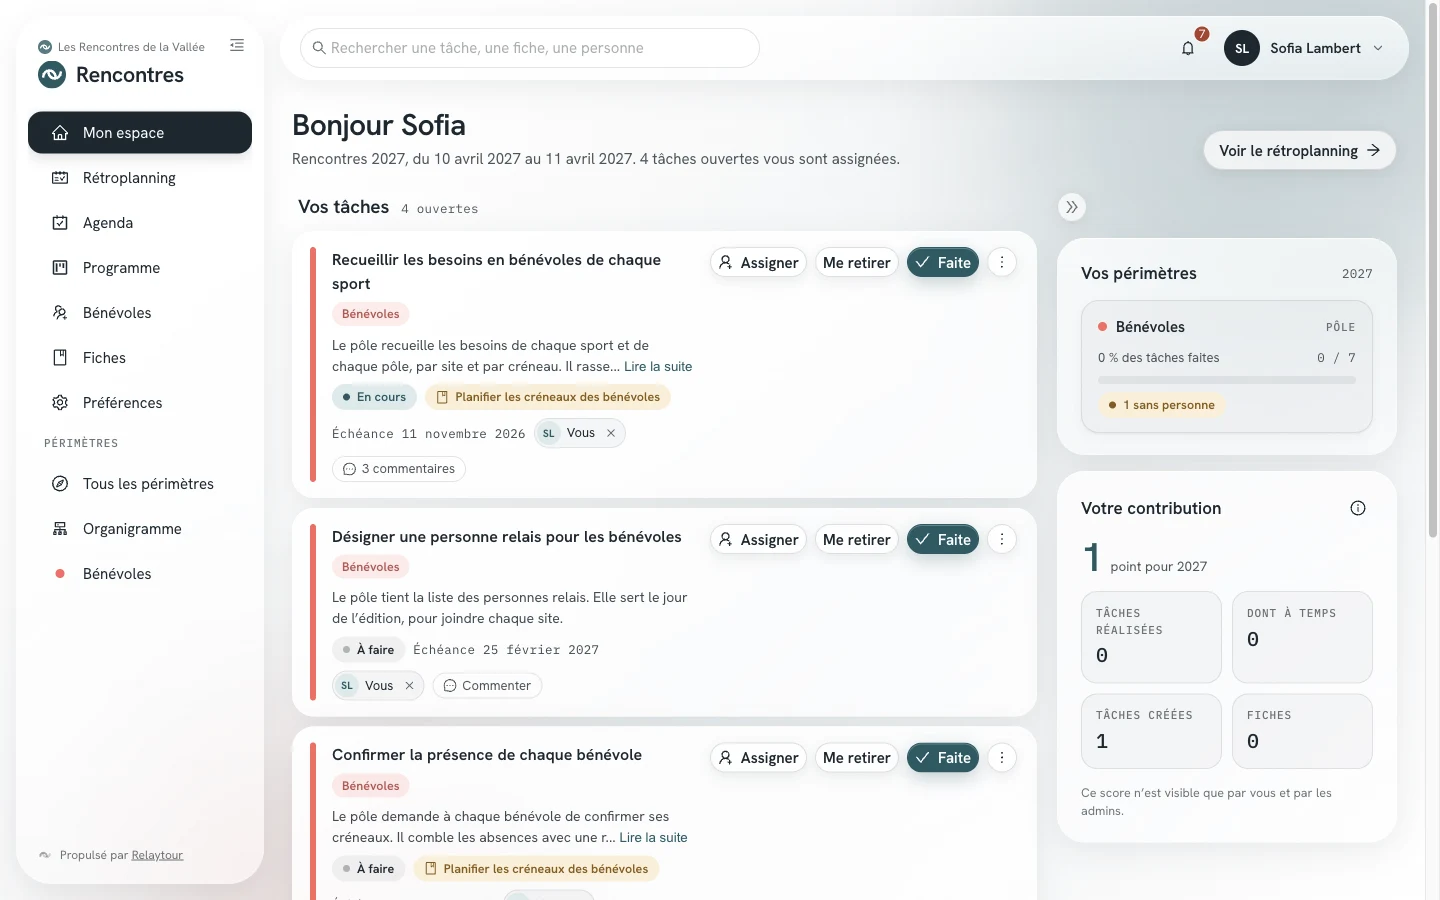Click Me retirer on Désigner personne relais task
1440x900 pixels.
click(857, 540)
